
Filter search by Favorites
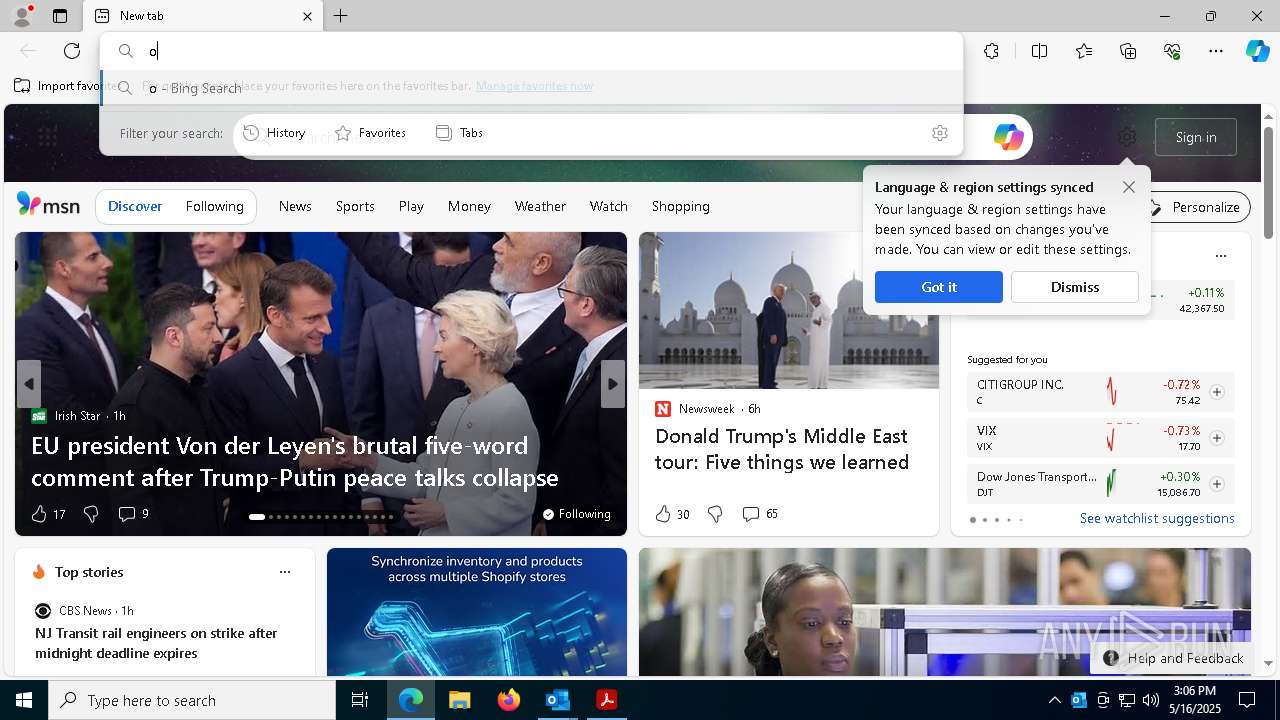coord(371,133)
